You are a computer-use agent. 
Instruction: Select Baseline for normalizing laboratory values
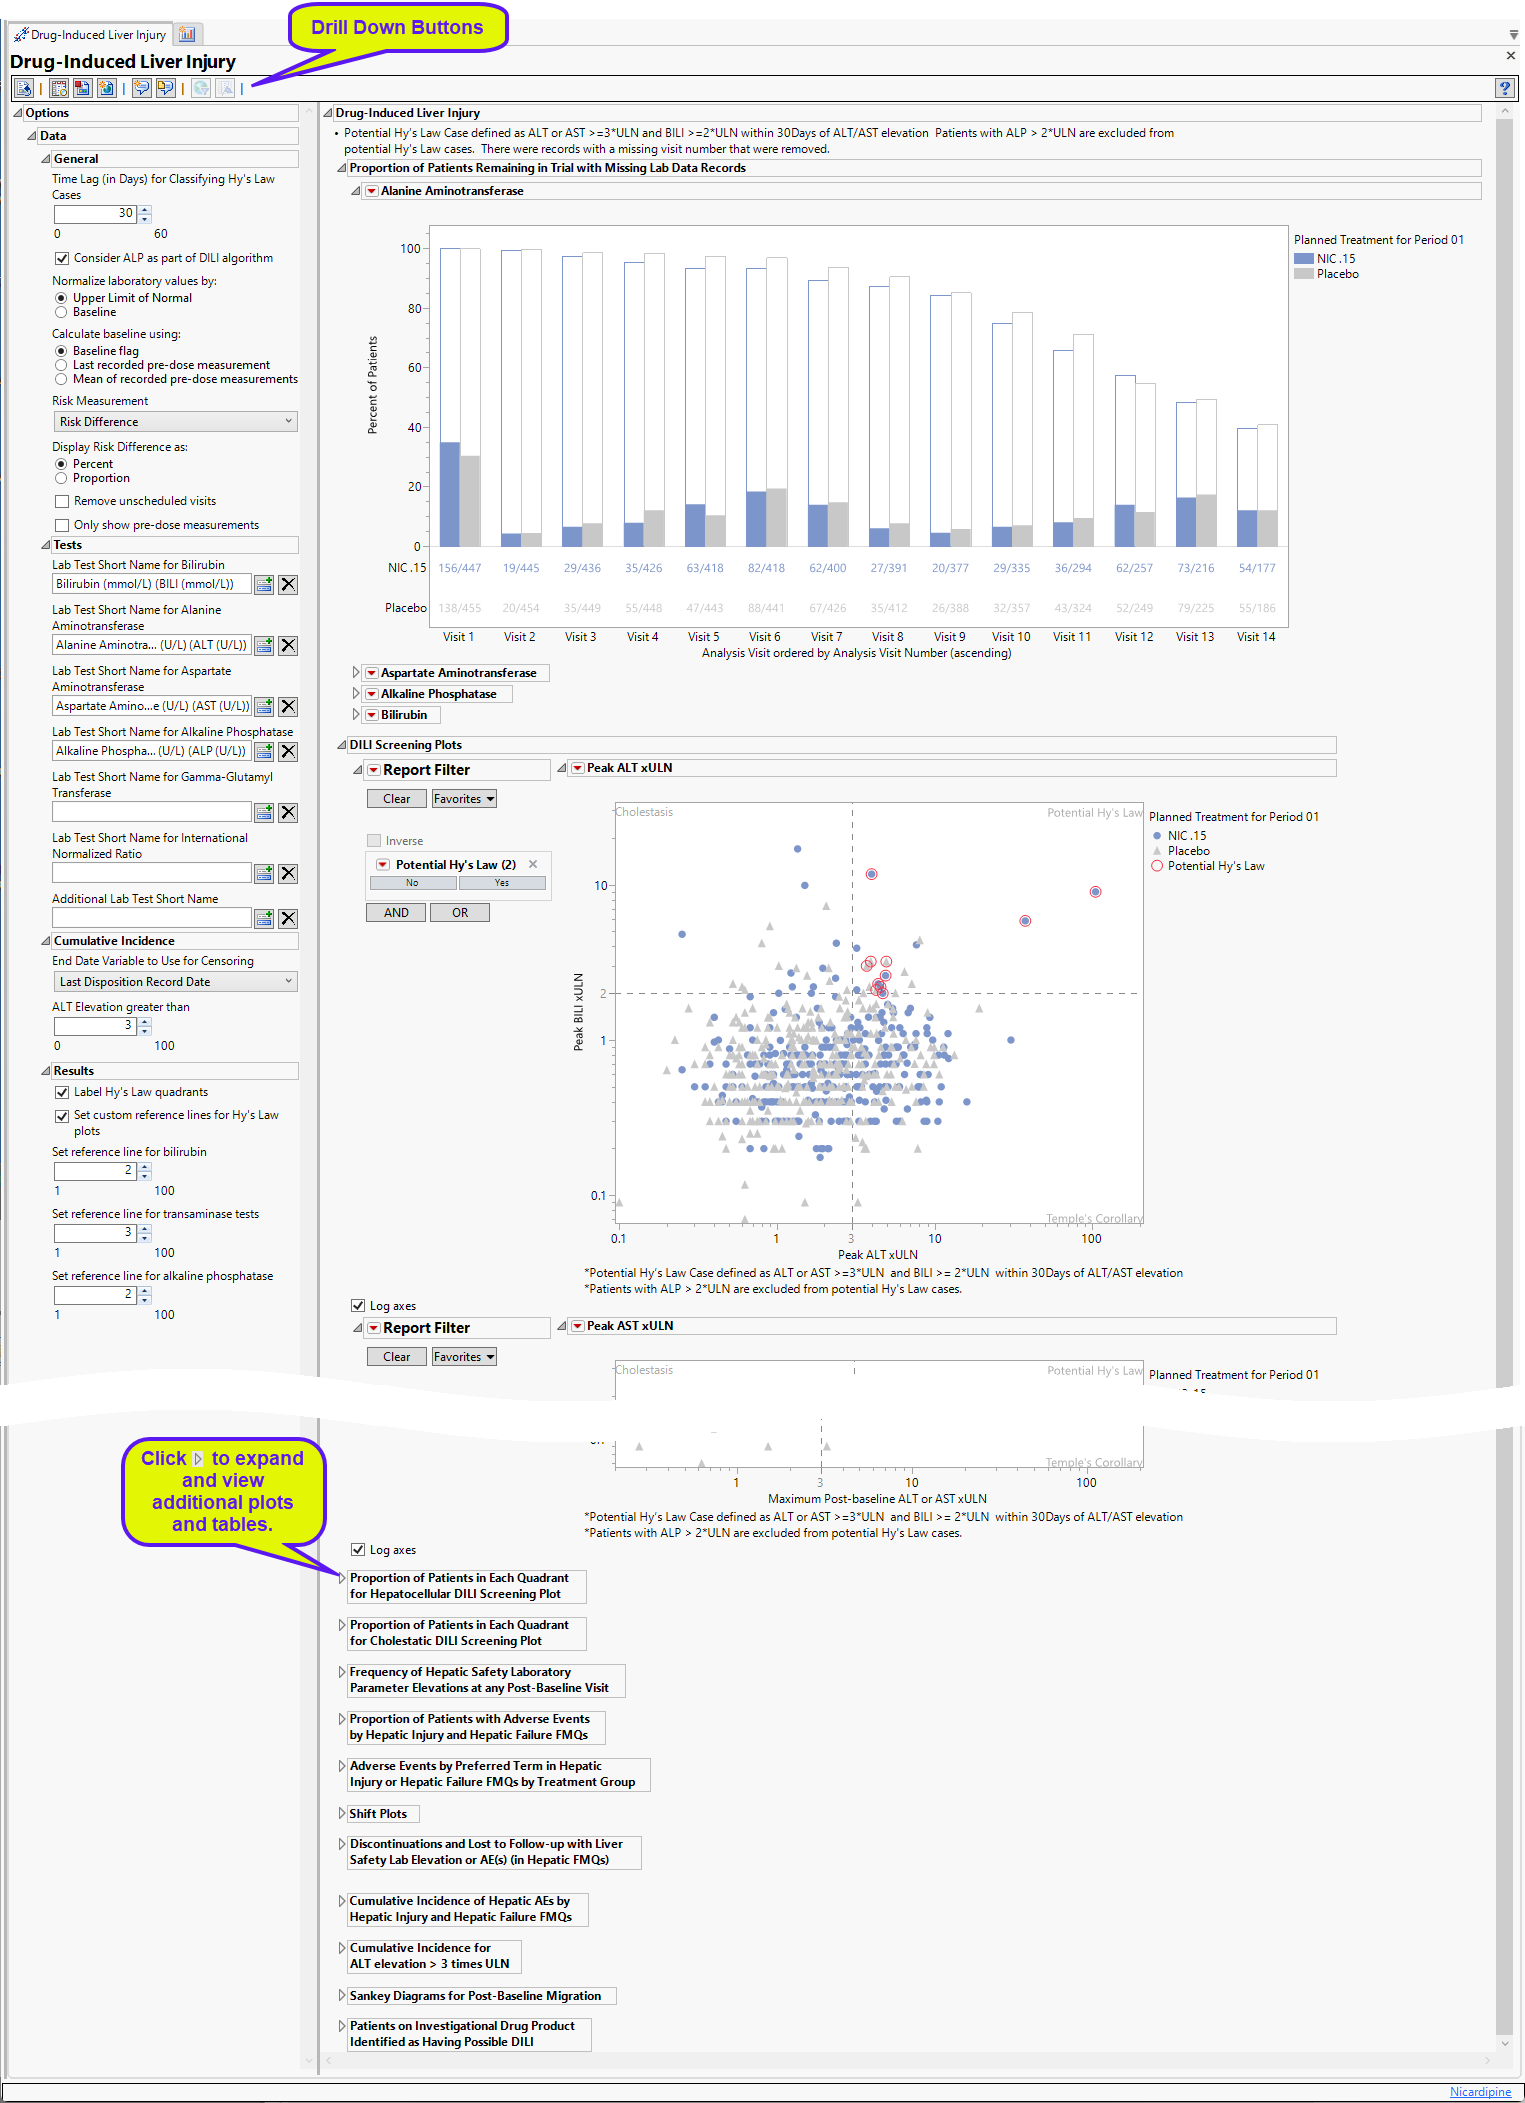pos(61,312)
